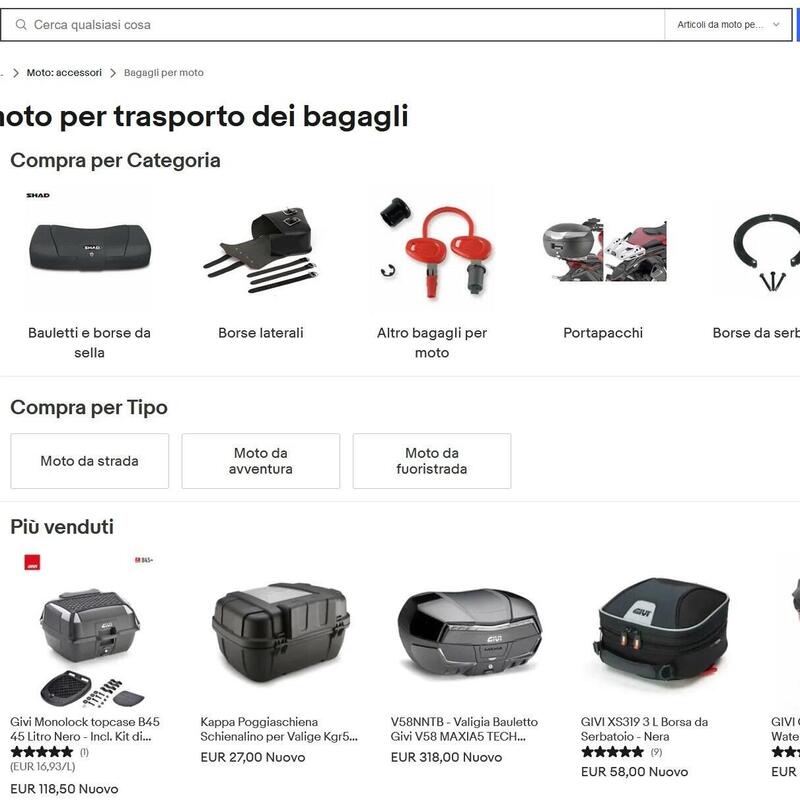The height and width of the screenshot is (800, 800).
Task: Click the Kappa Poggiaschiena Schienalino title link
Action: click(279, 729)
